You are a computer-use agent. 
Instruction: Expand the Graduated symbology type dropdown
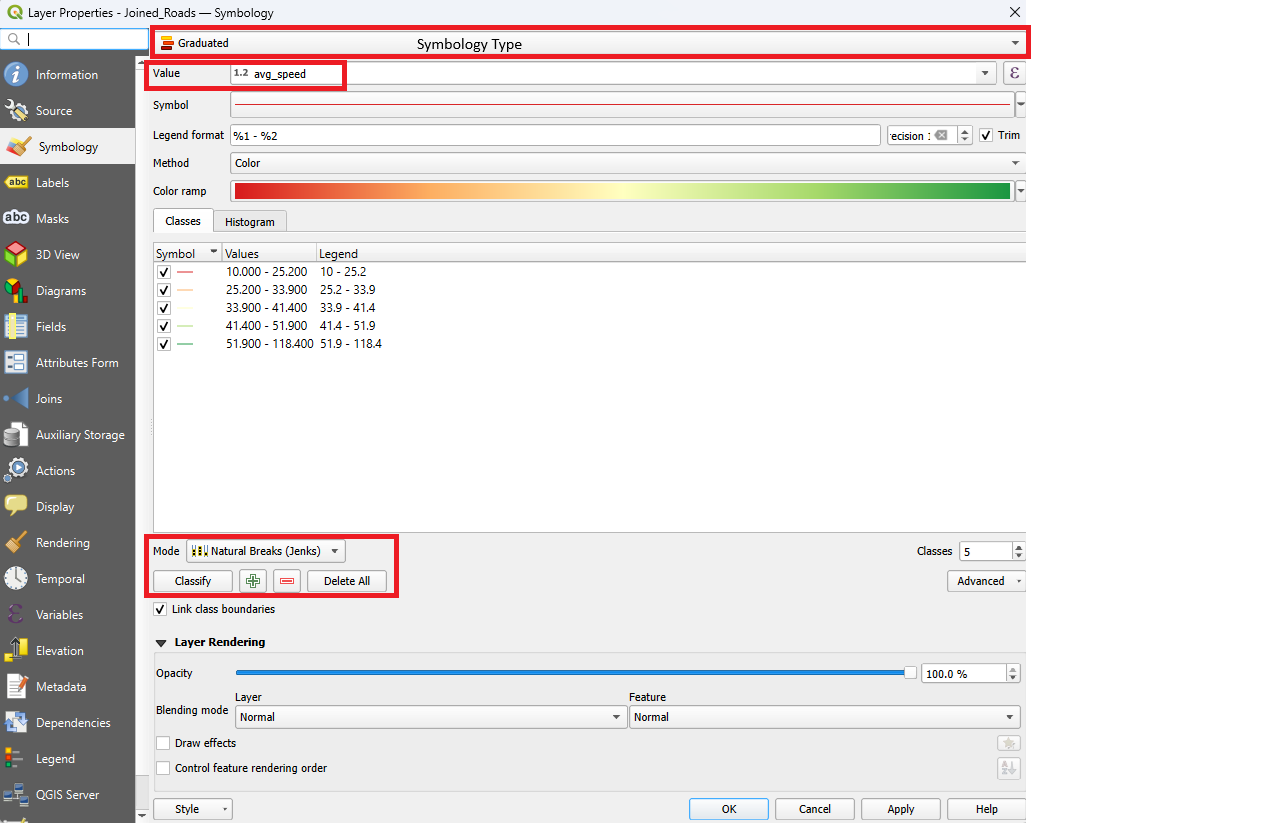590,43
